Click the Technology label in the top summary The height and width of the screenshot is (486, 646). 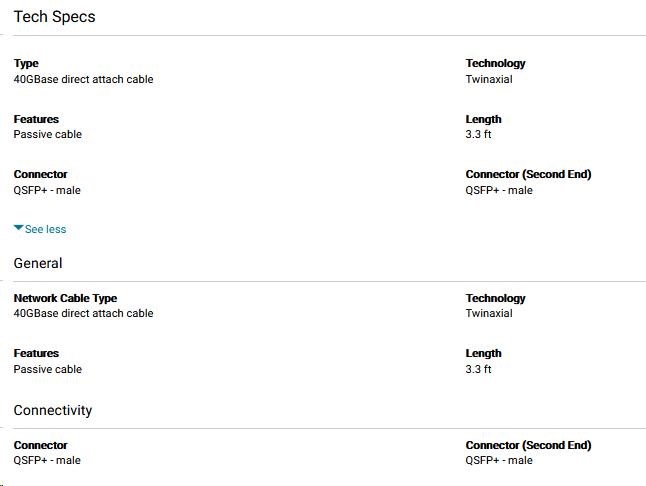[495, 63]
